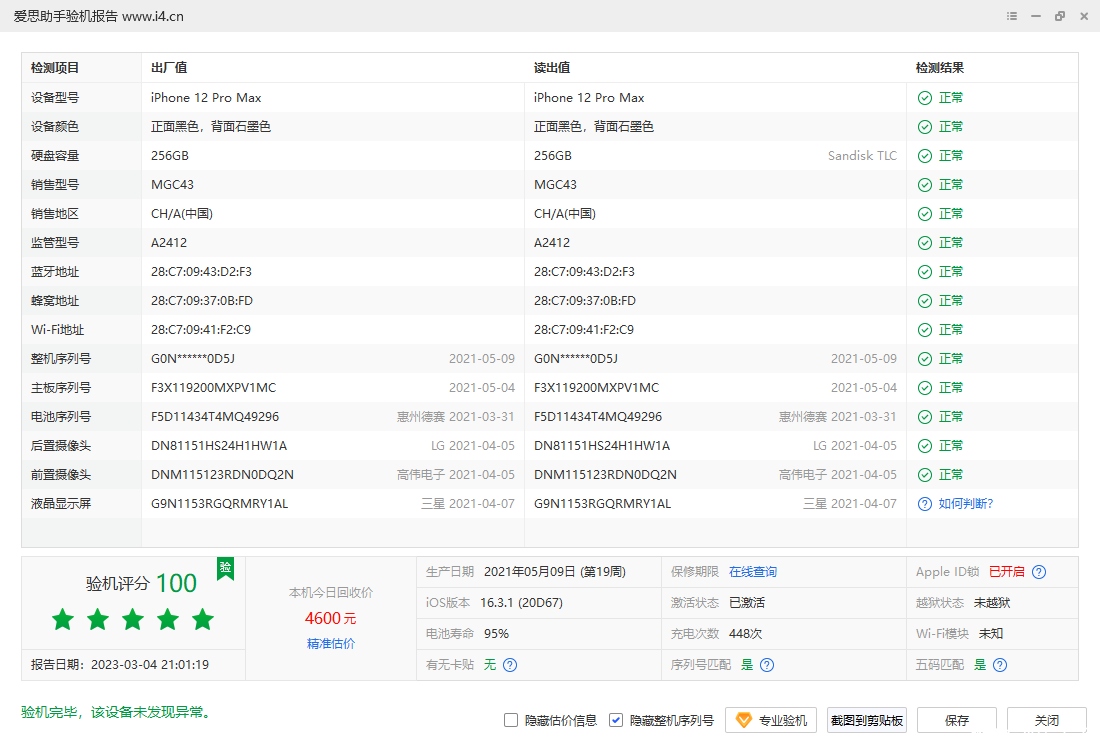1100x749 pixels.
Task: Uncheck the 隐藏整机序列号 checkbox
Action: [616, 720]
